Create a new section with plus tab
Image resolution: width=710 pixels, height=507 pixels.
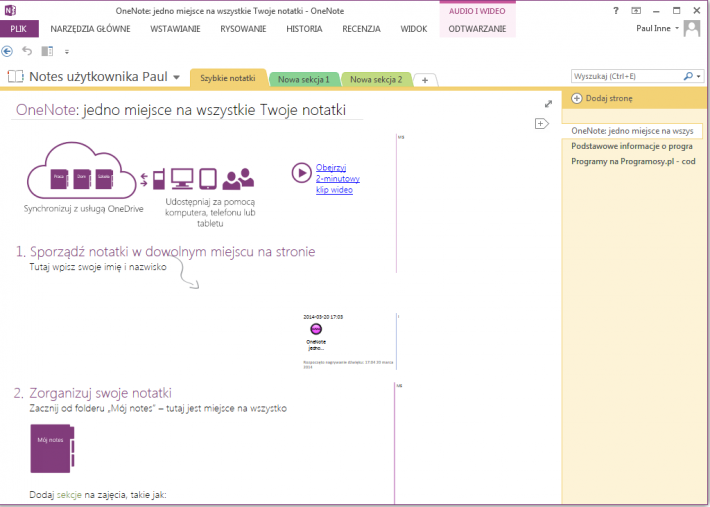[425, 80]
